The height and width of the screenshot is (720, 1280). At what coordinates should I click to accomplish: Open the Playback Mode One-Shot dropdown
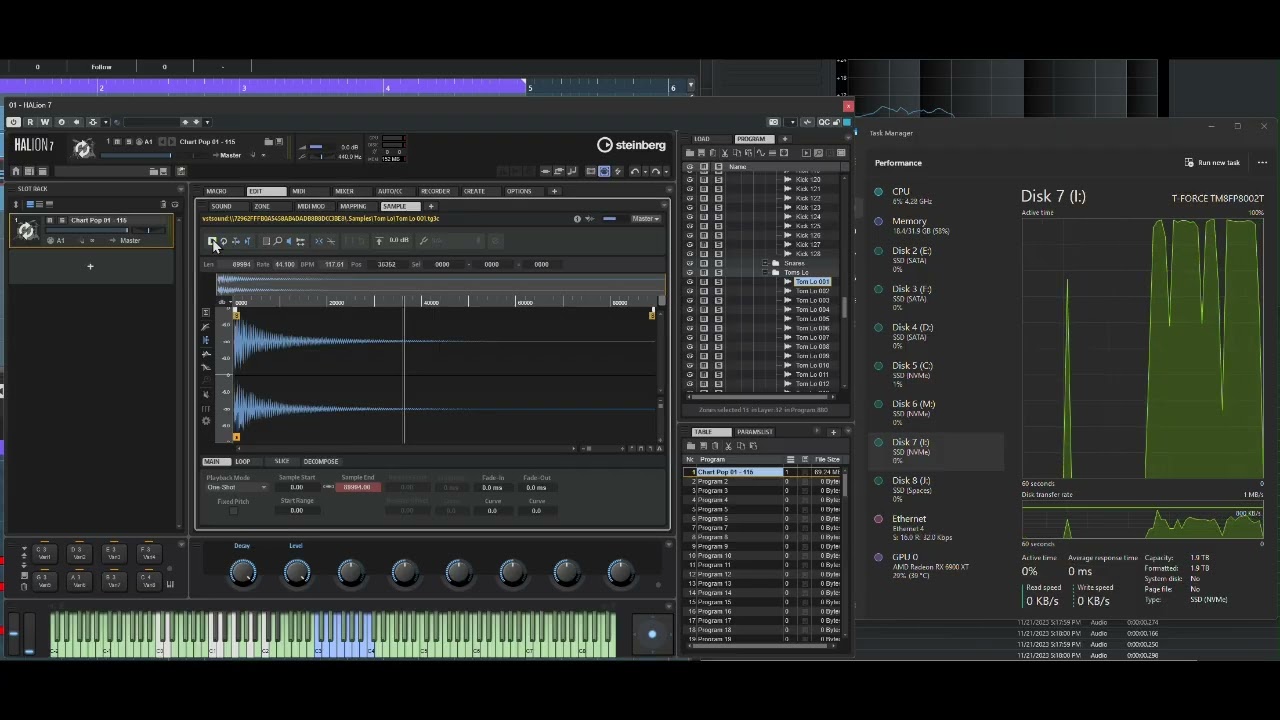coord(237,488)
